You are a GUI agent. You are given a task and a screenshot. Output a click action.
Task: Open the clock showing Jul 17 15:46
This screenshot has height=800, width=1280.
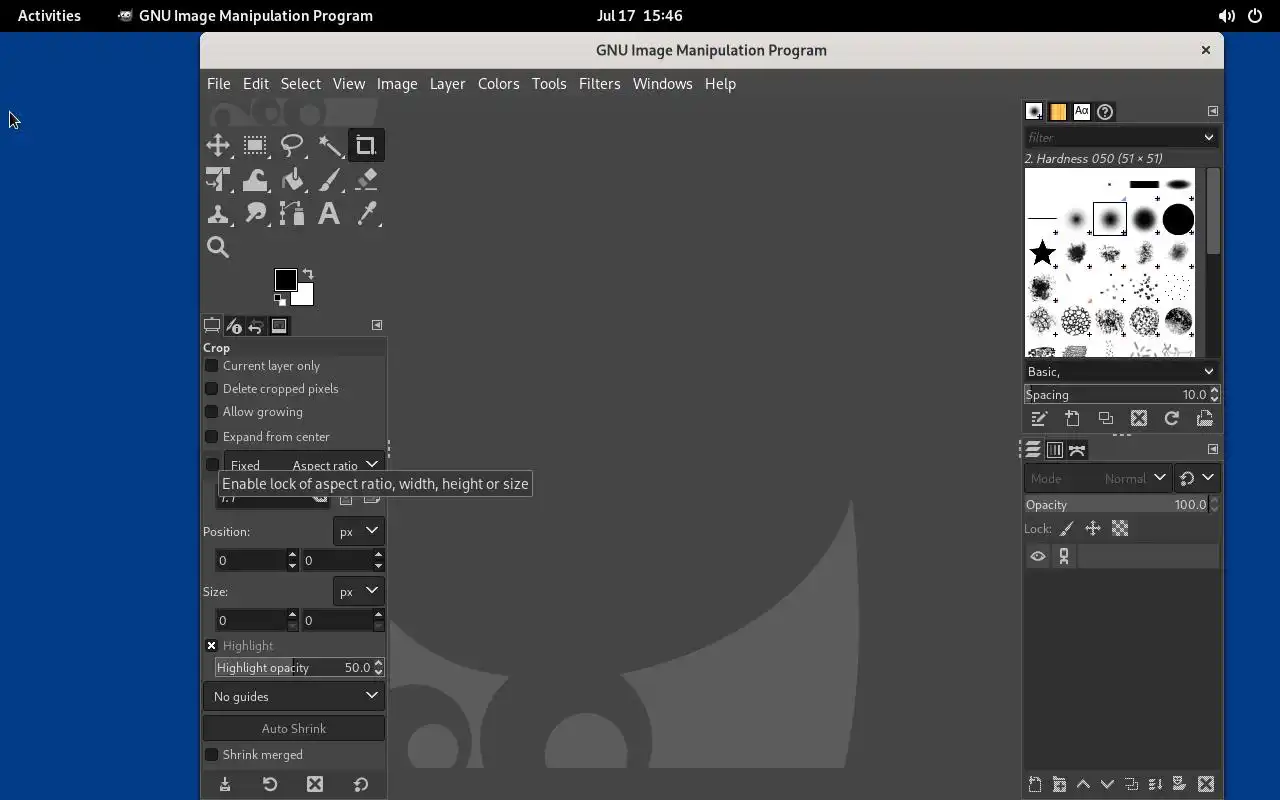point(639,16)
